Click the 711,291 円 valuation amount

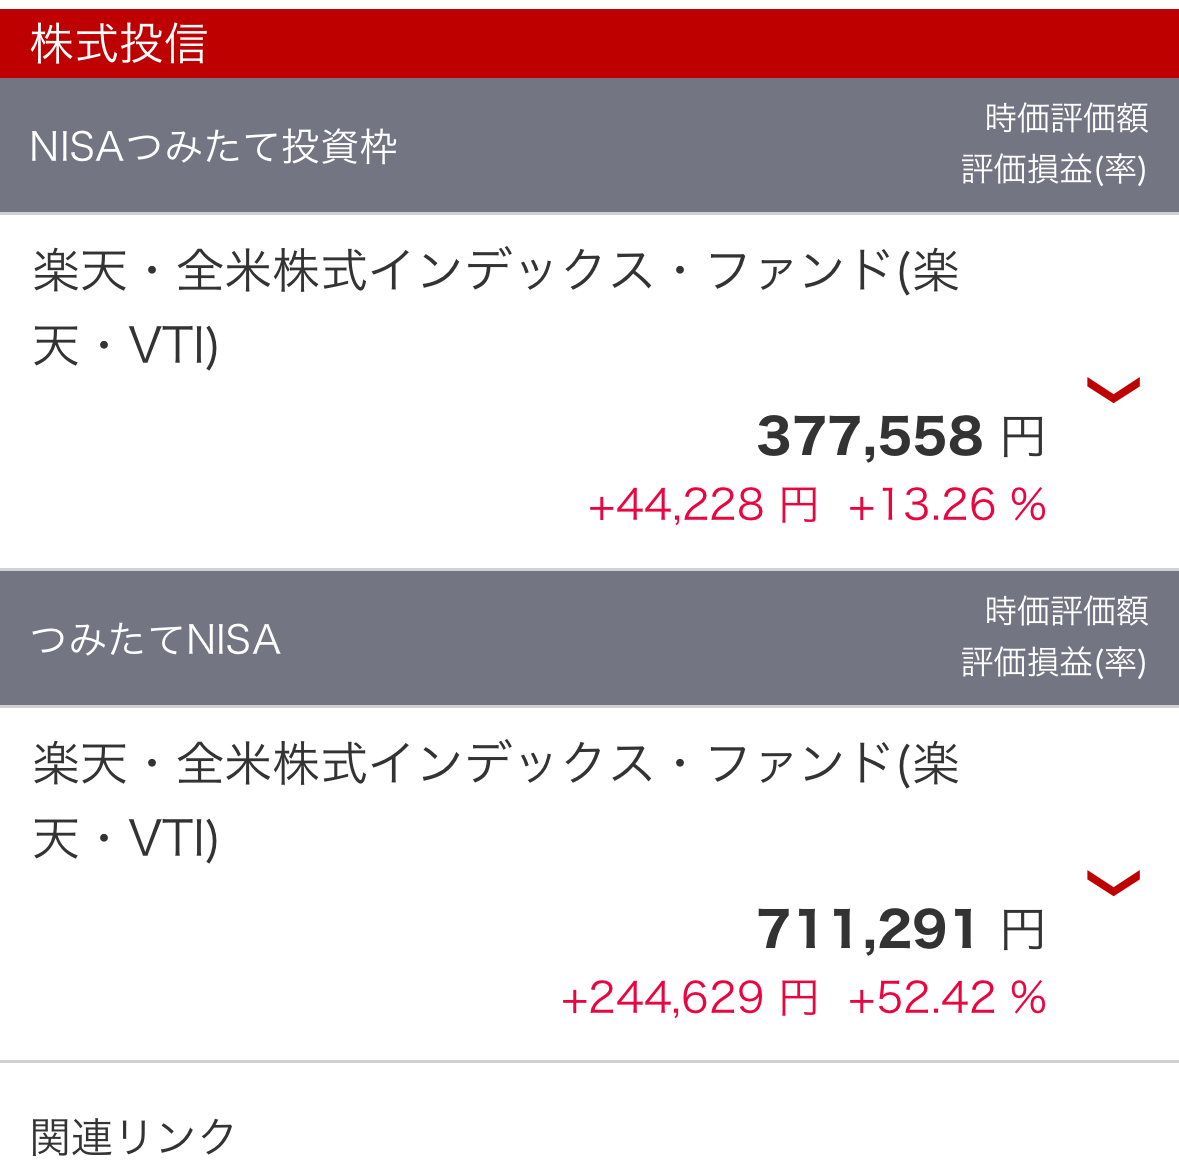866,930
